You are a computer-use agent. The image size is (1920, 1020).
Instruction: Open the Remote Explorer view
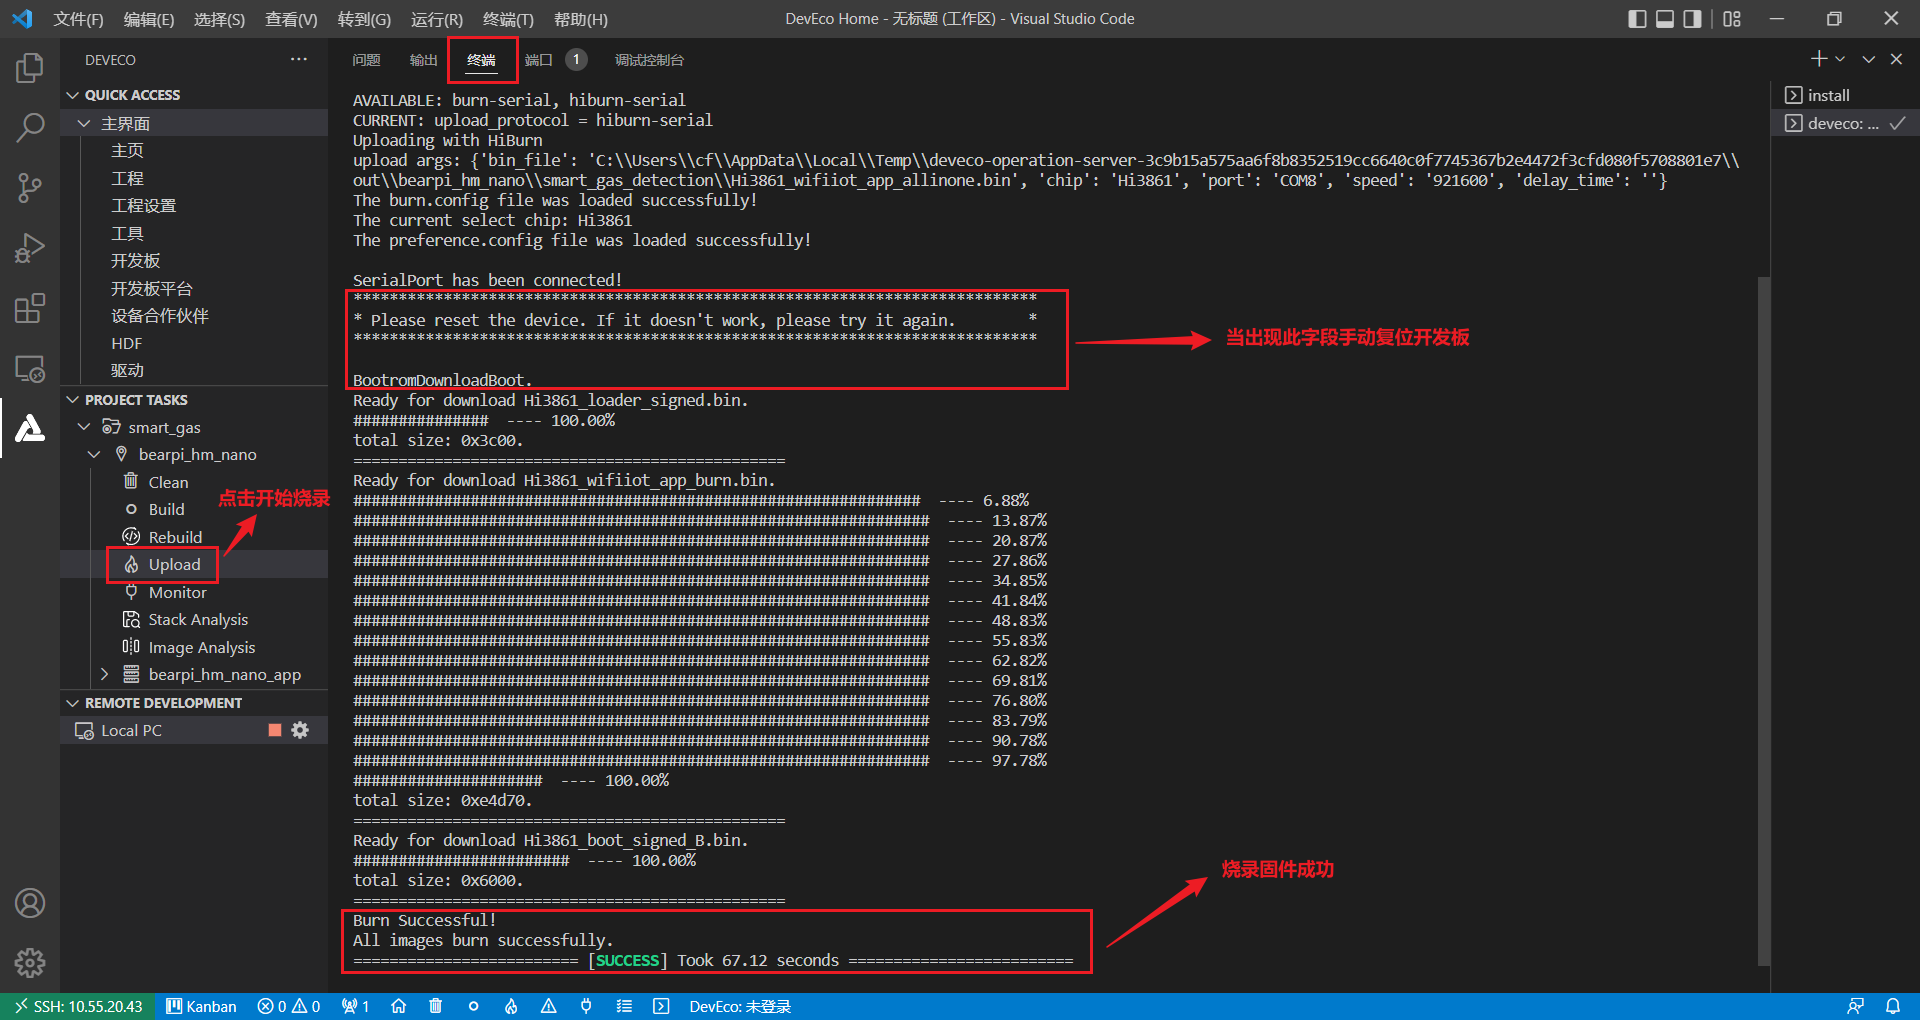30,369
